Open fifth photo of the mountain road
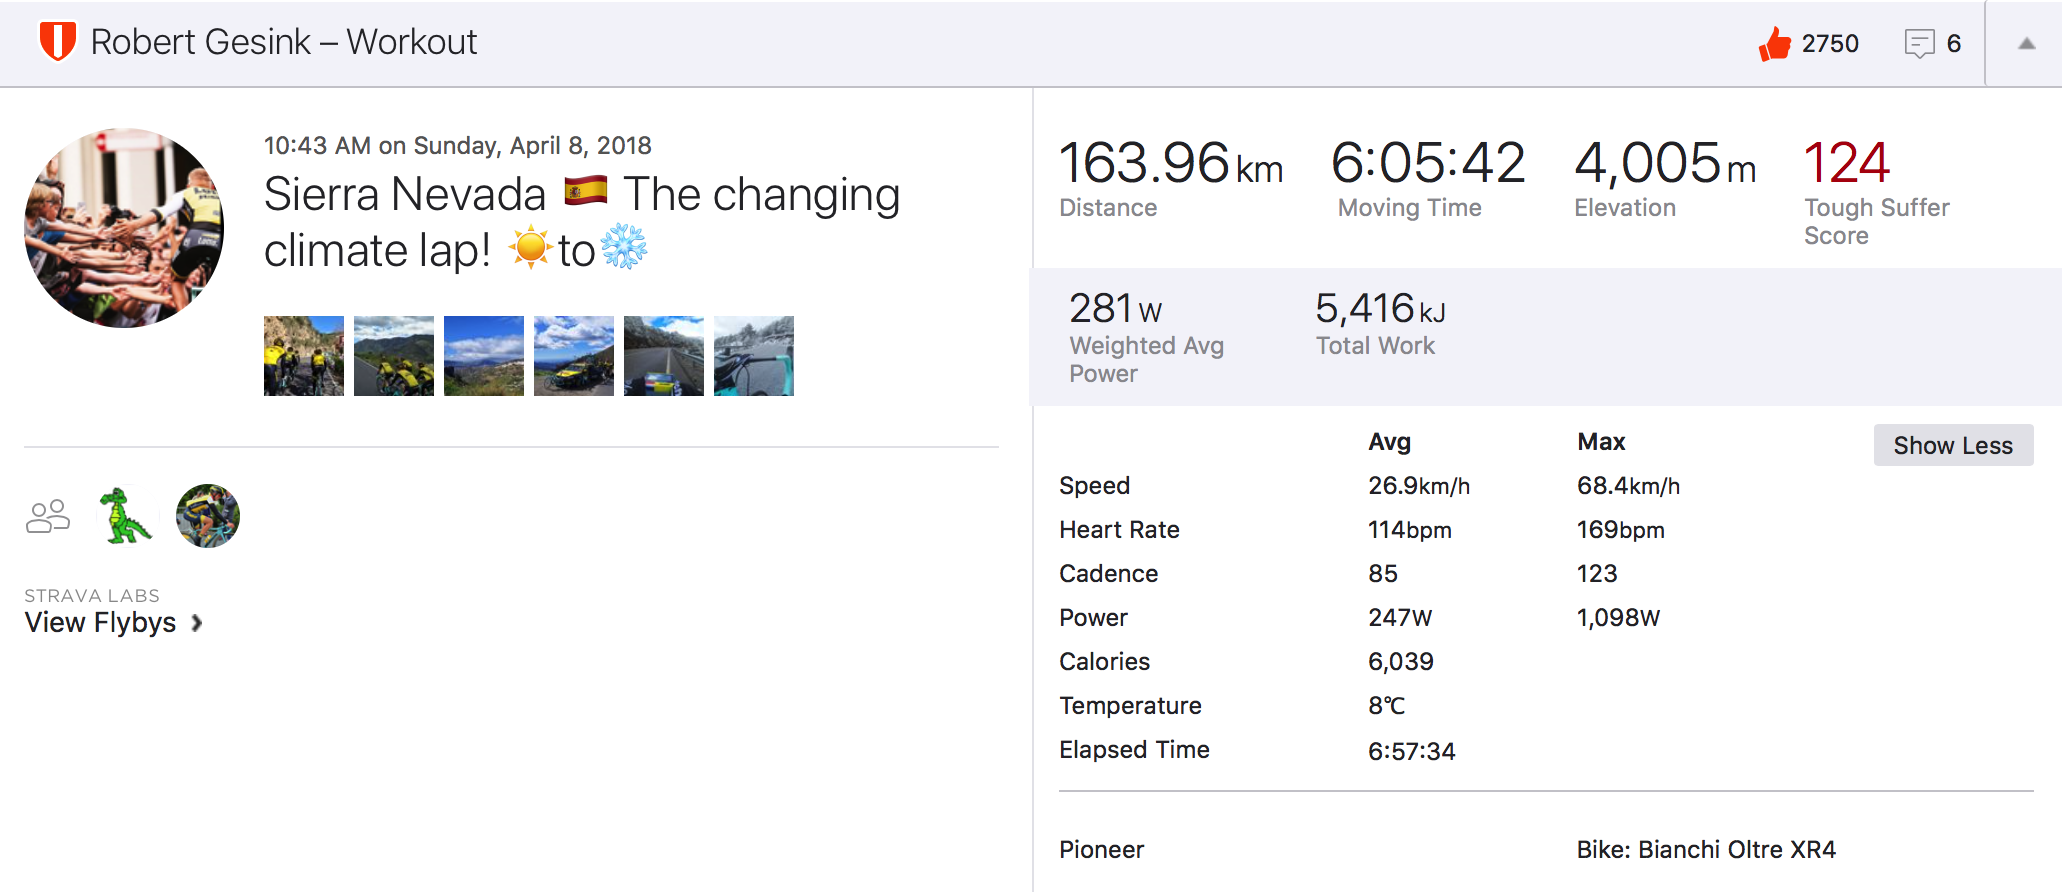Image resolution: width=2062 pixels, height=892 pixels. click(x=664, y=356)
